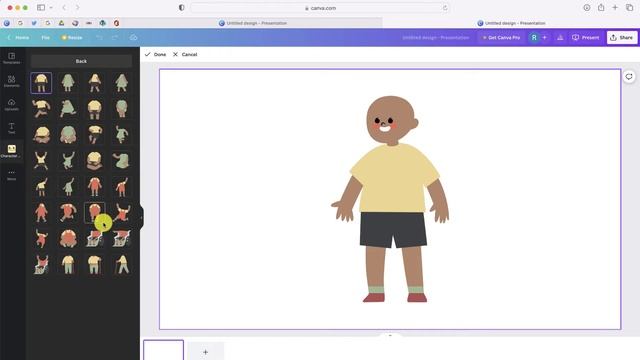
Task: Click the cloud save status icon
Action: tap(133, 38)
